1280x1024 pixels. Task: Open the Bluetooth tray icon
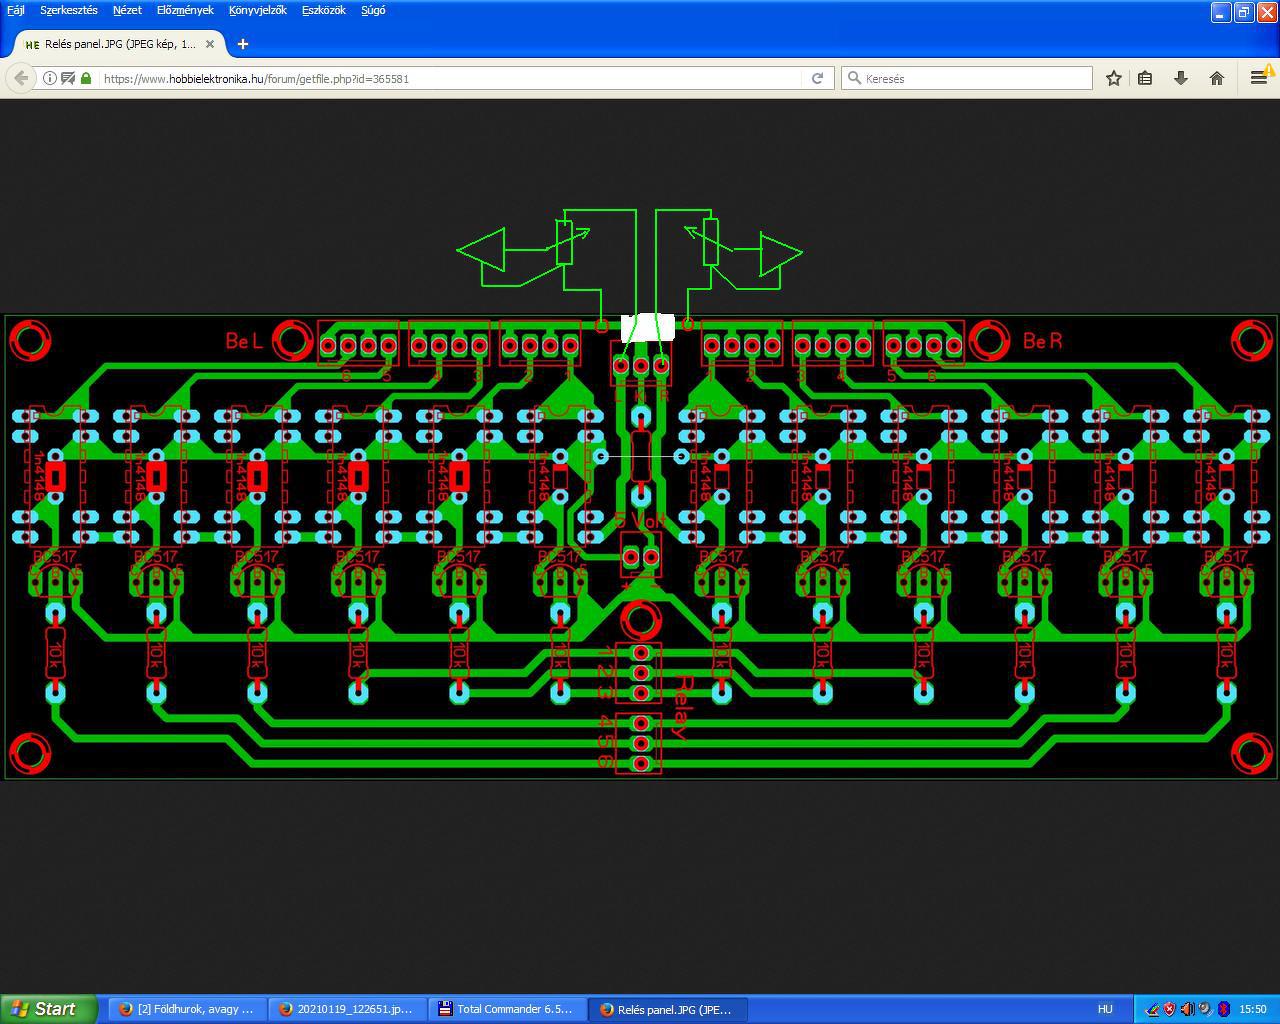[x=1223, y=1009]
